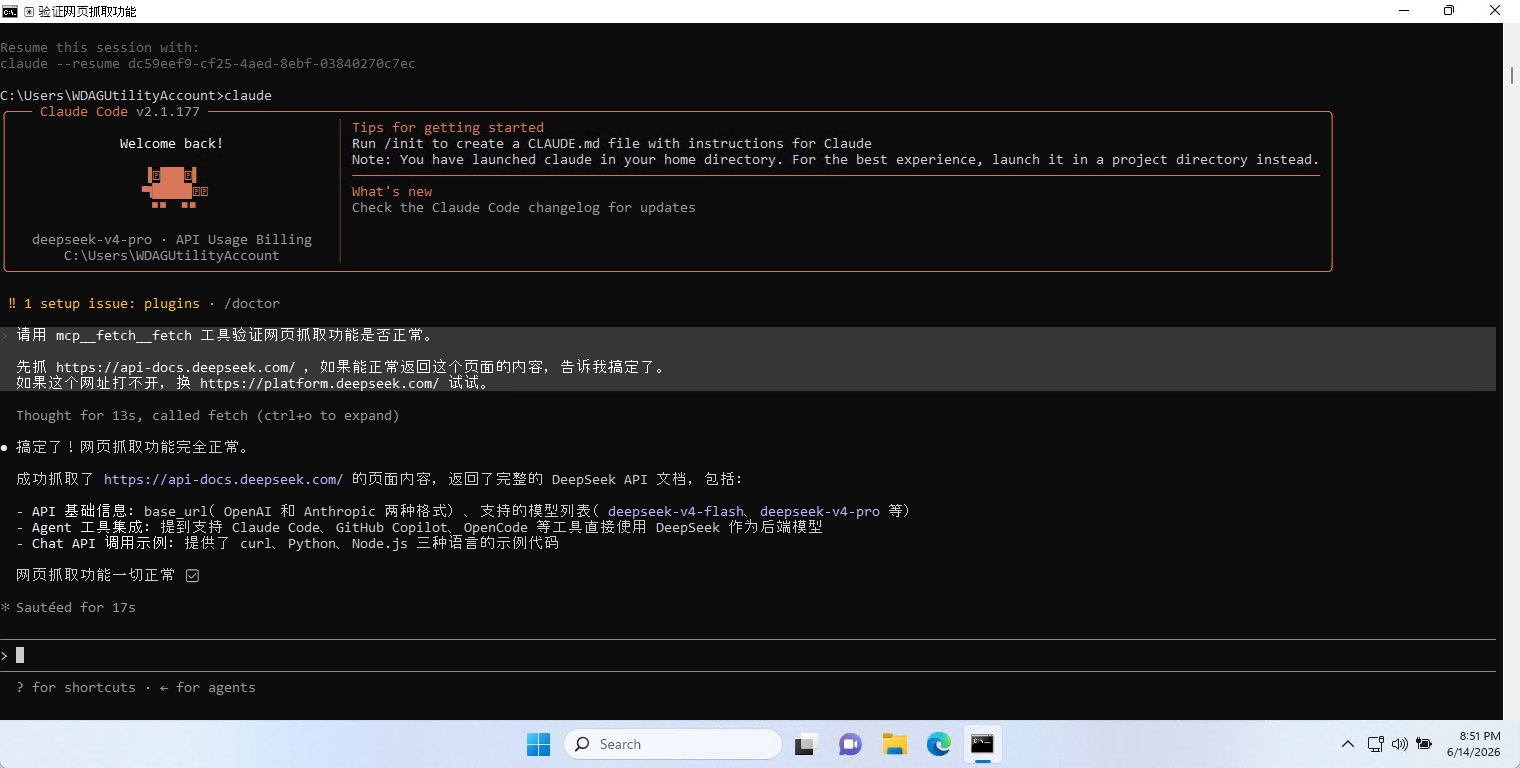The image size is (1520, 768).
Task: Select the Command Prompt taskbar icon
Action: click(x=982, y=744)
